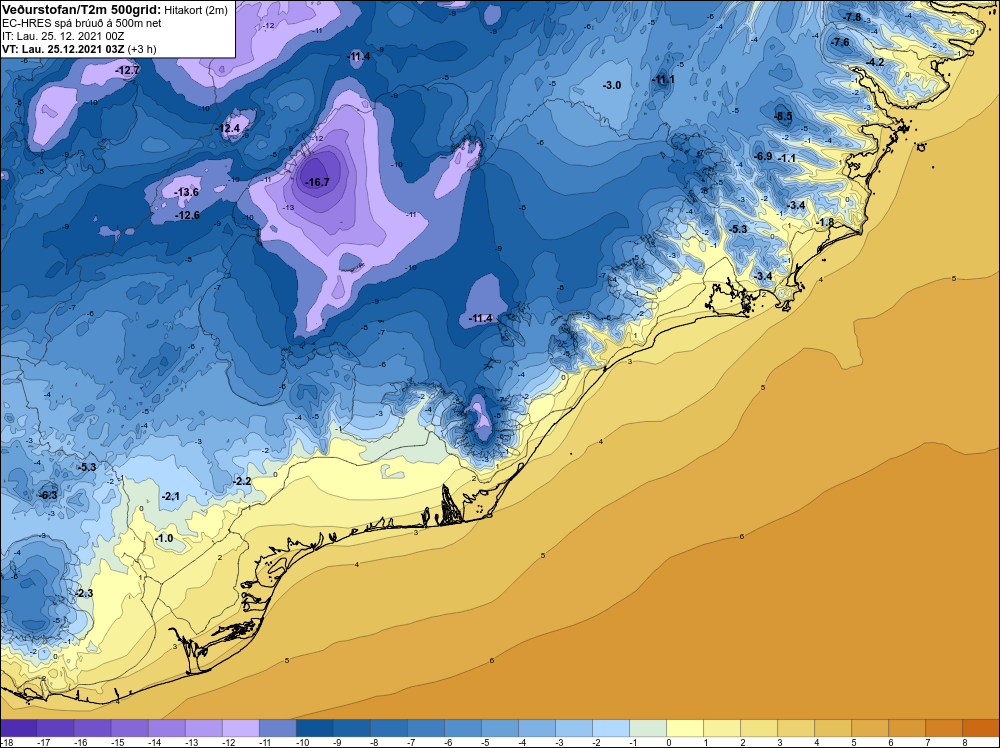1000x748 pixels.
Task: Click the Veðurstofan/T2m 500grid title text
Action: [x=81, y=9]
